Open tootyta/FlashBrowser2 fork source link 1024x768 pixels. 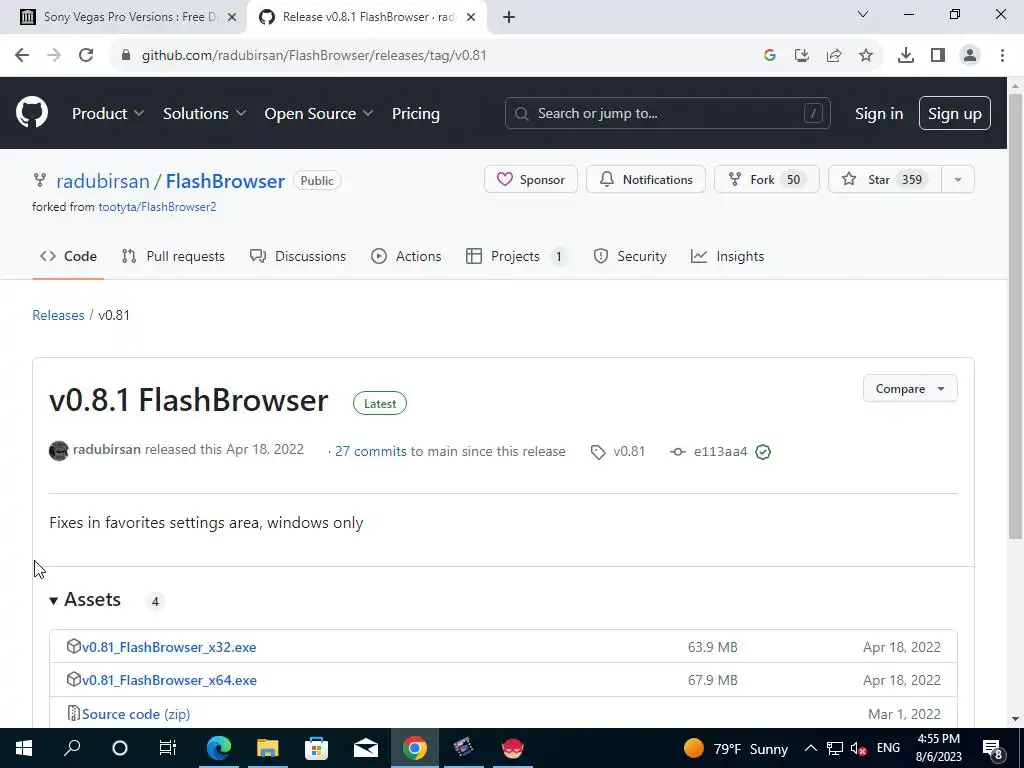(157, 207)
